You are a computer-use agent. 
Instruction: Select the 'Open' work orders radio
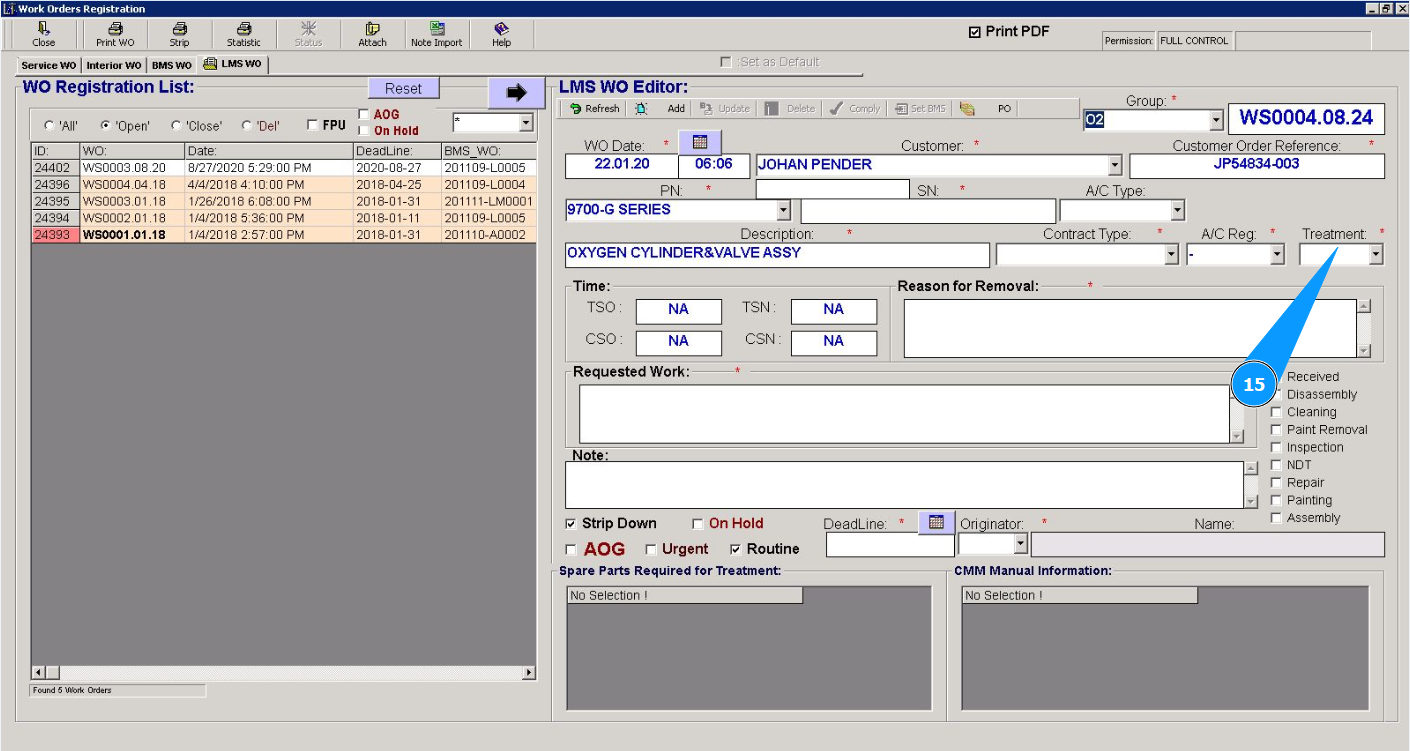105,126
